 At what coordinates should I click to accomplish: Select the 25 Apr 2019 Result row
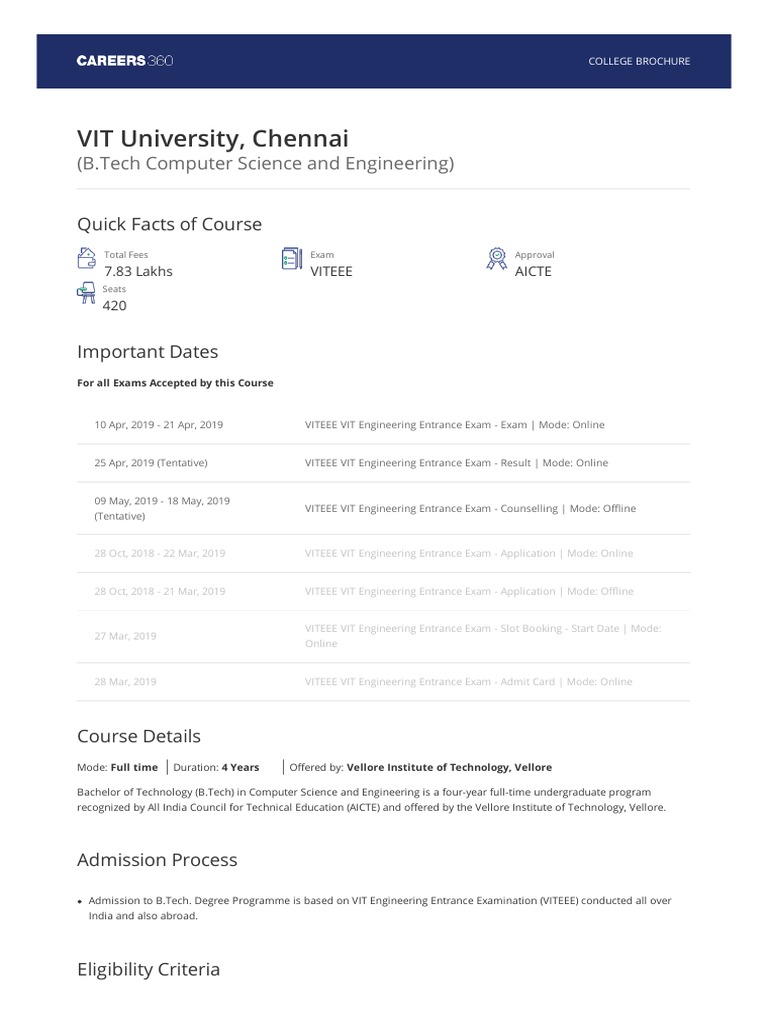point(383,463)
